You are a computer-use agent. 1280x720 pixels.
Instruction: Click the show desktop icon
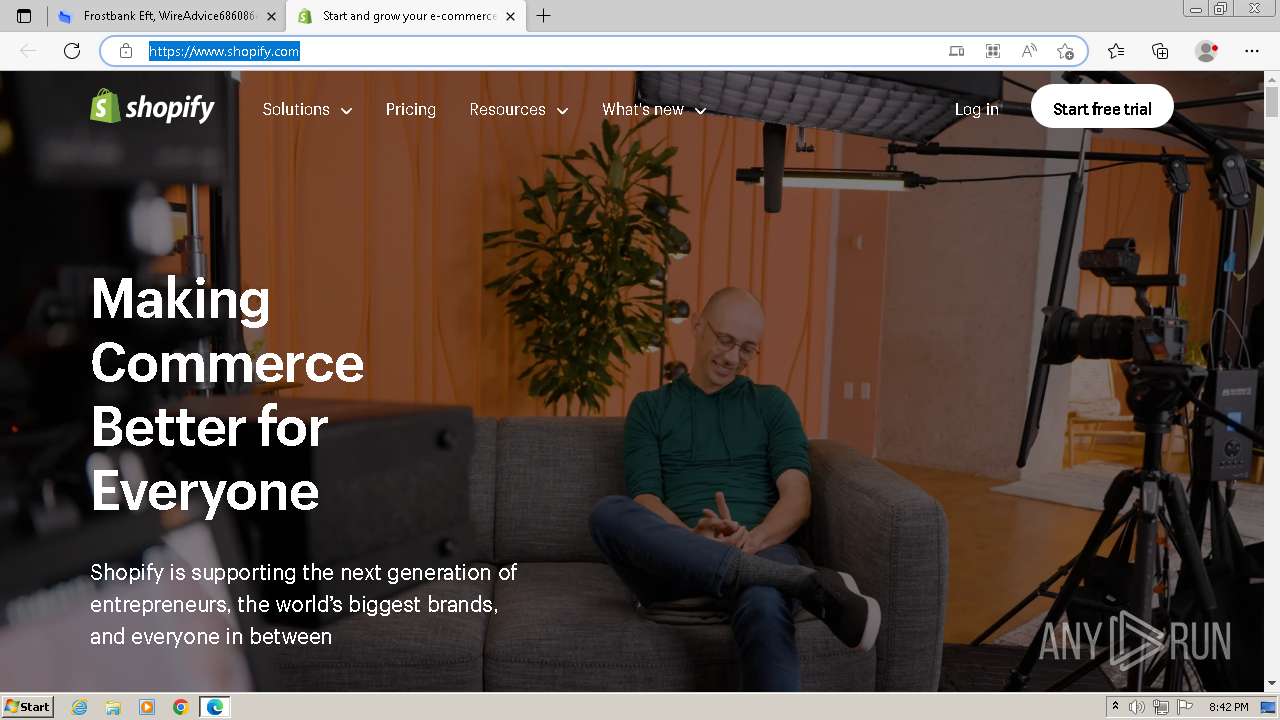click(1269, 707)
